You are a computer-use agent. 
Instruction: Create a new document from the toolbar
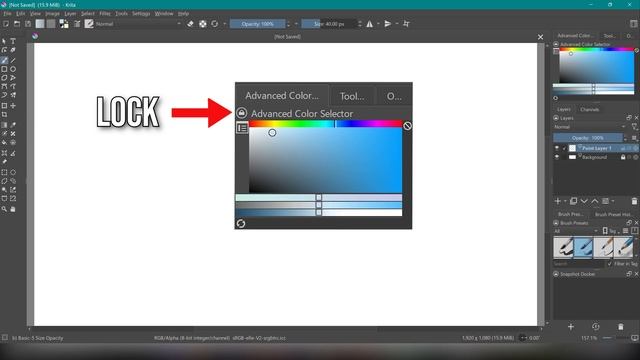click(6, 24)
